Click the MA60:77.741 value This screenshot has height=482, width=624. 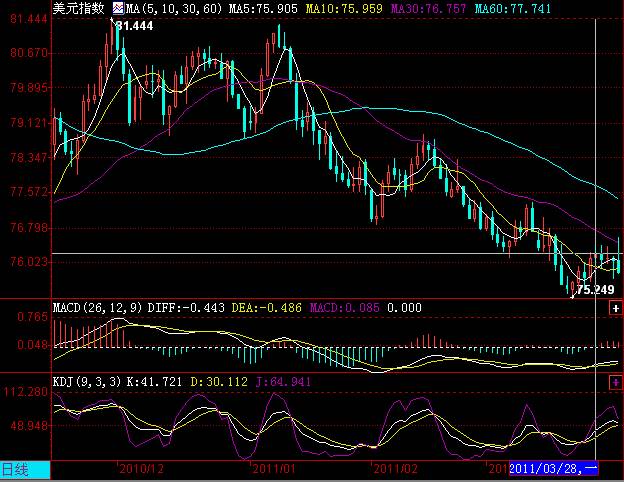click(x=513, y=8)
